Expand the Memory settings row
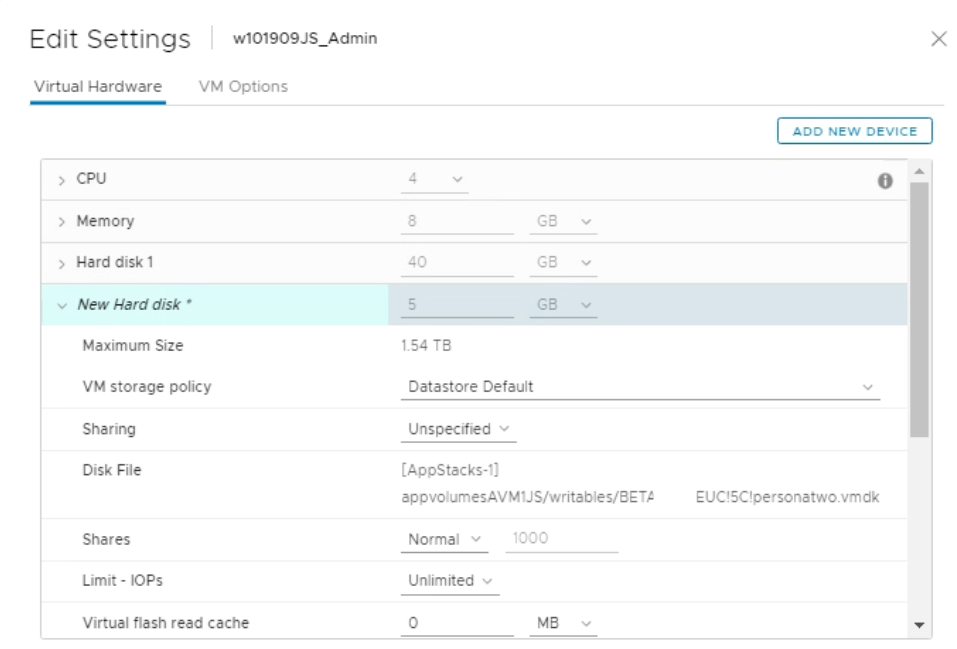The image size is (957, 649). (62, 221)
